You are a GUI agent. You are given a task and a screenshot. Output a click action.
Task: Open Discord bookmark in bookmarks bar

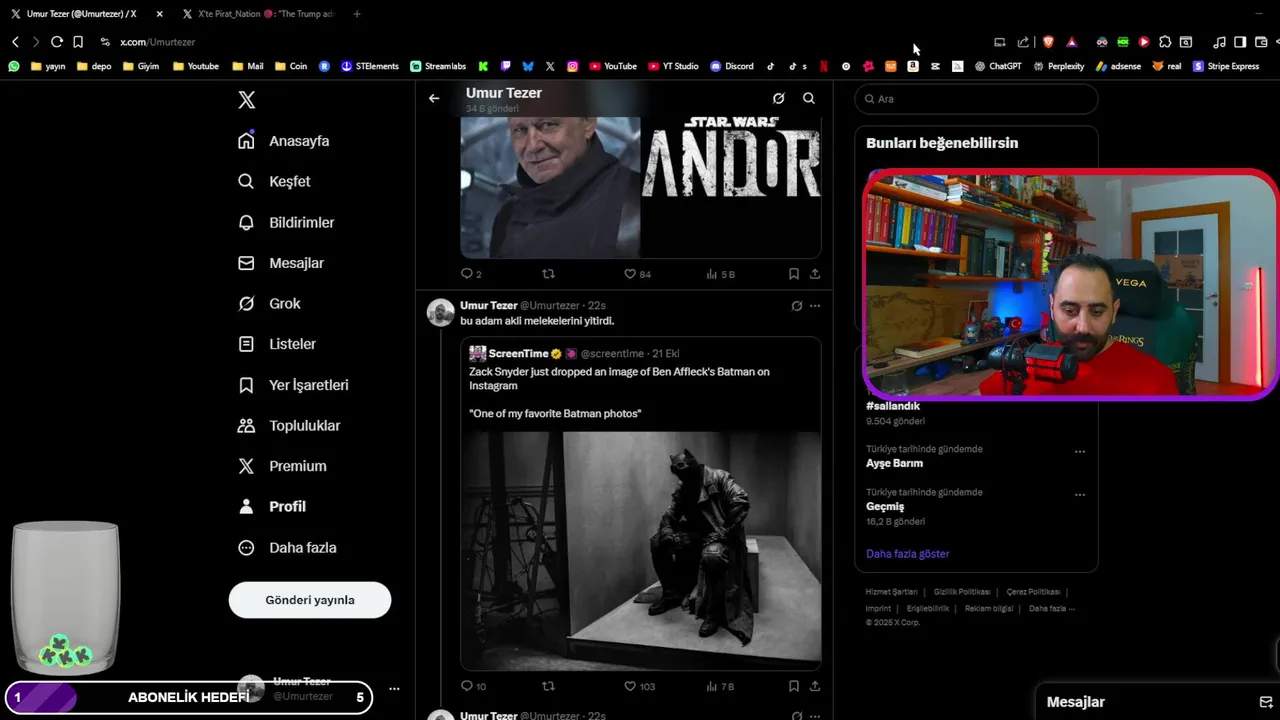[732, 66]
